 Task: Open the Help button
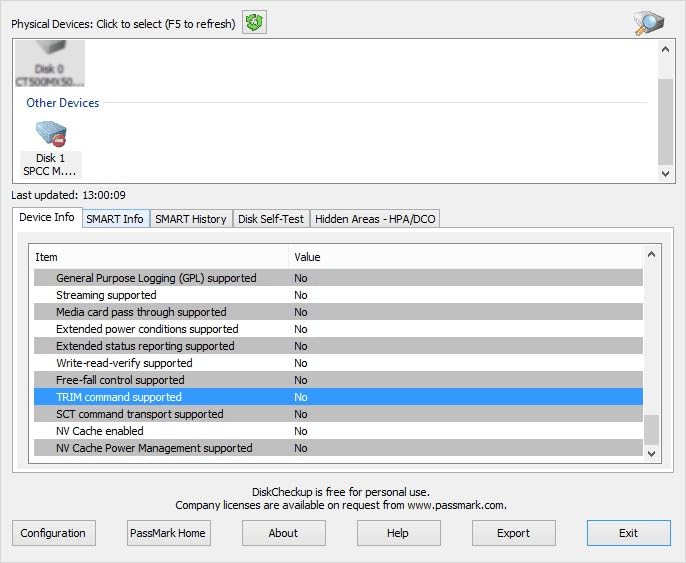[399, 533]
